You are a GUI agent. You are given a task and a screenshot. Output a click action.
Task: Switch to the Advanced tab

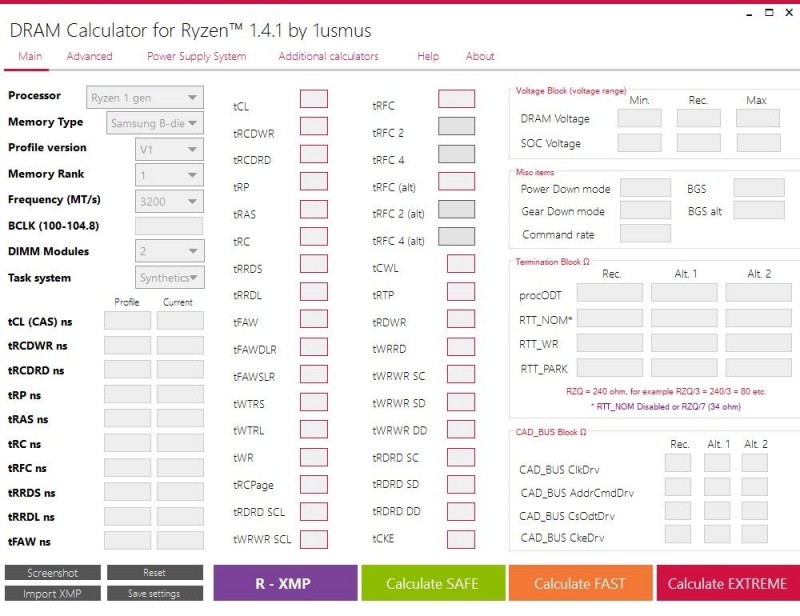[89, 56]
